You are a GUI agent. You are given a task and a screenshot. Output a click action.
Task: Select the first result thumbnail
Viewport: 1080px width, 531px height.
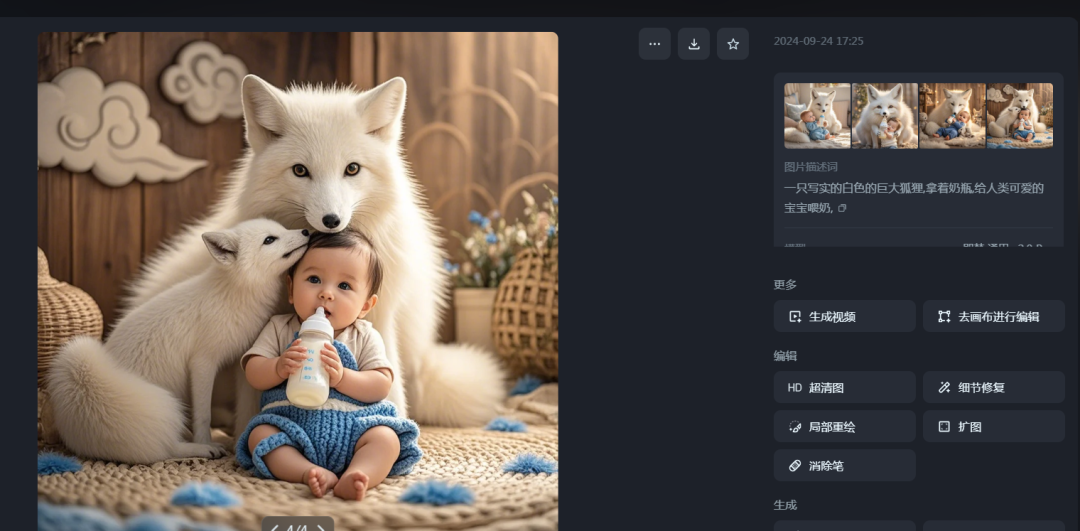(817, 116)
